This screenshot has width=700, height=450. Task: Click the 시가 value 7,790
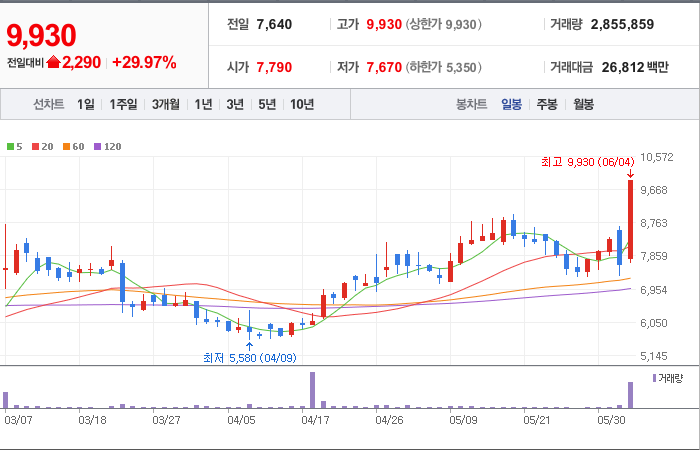(274, 67)
